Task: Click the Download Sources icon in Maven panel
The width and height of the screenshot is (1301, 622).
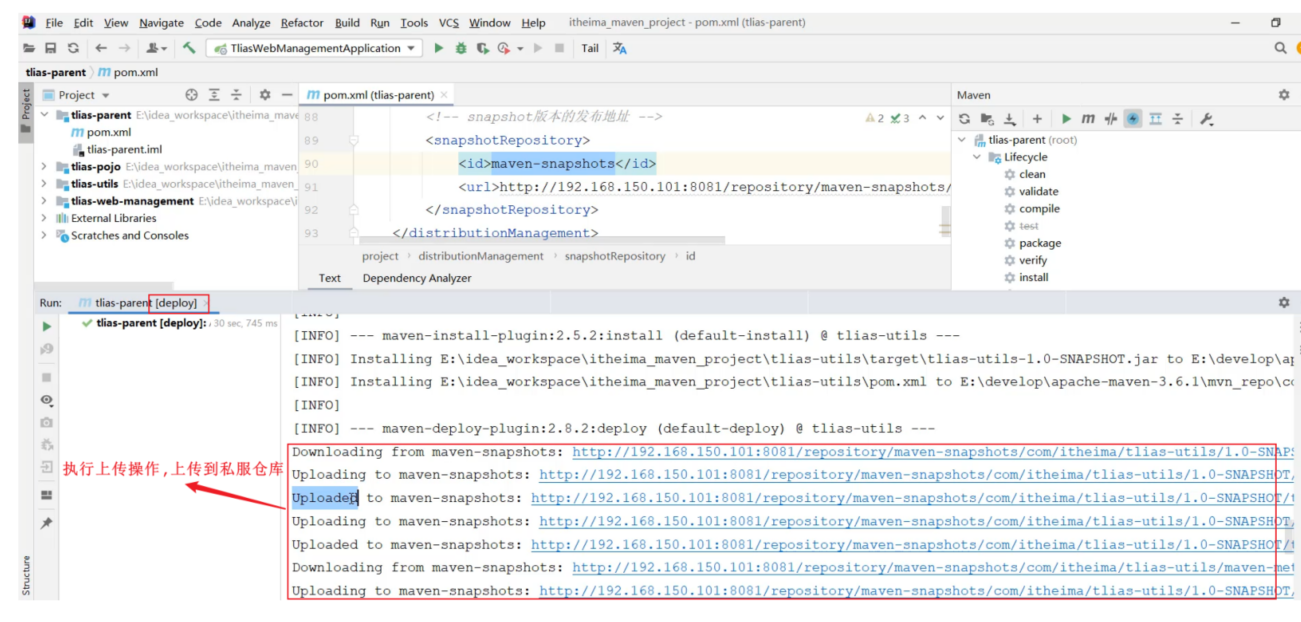Action: tap(1010, 119)
